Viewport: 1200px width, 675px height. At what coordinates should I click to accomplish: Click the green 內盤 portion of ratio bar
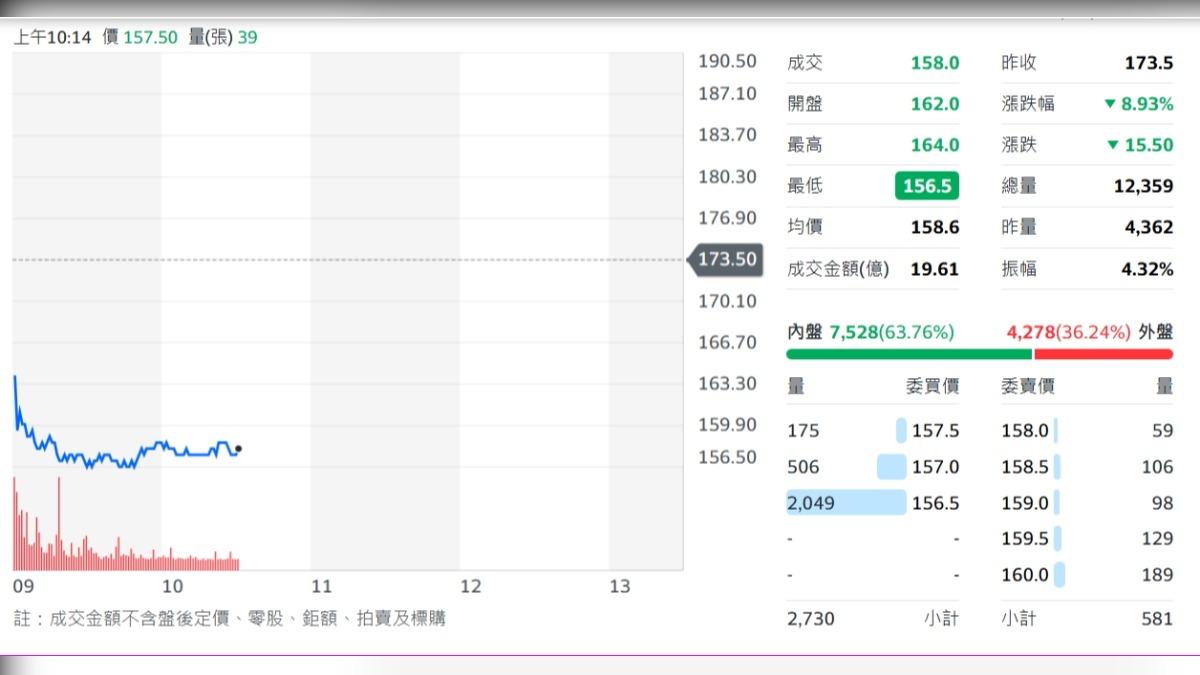pyautogui.click(x=908, y=354)
